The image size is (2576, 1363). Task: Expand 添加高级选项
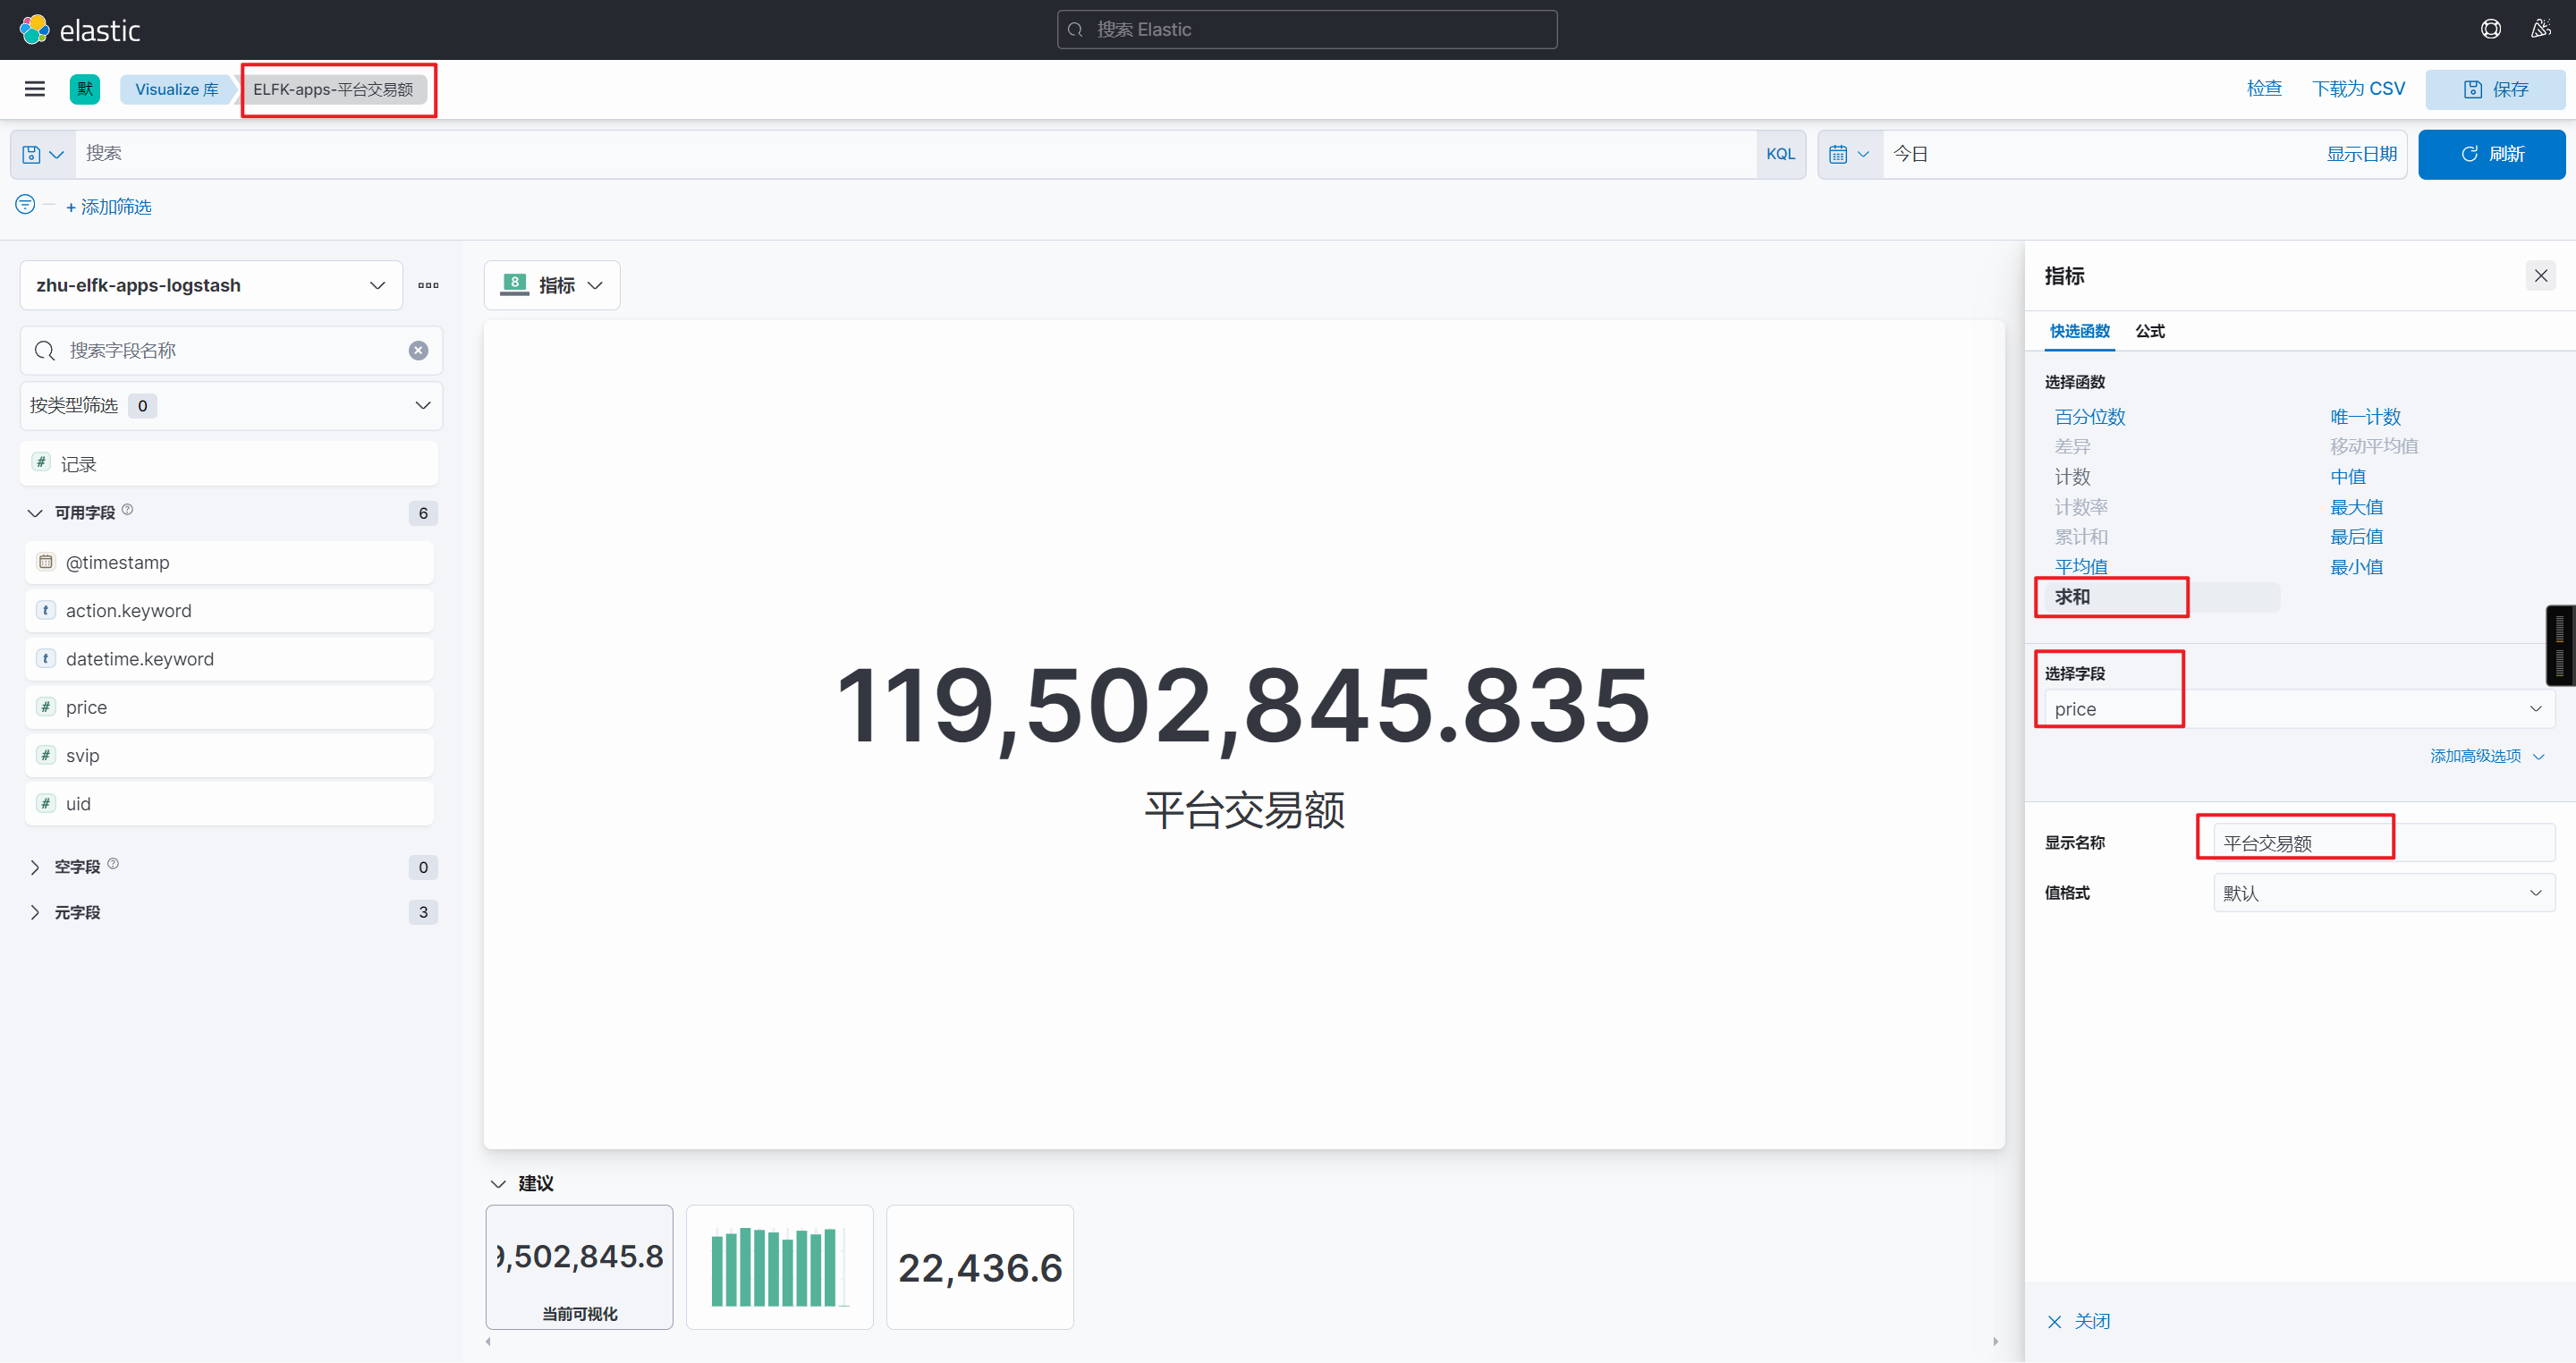pyautogui.click(x=2487, y=756)
